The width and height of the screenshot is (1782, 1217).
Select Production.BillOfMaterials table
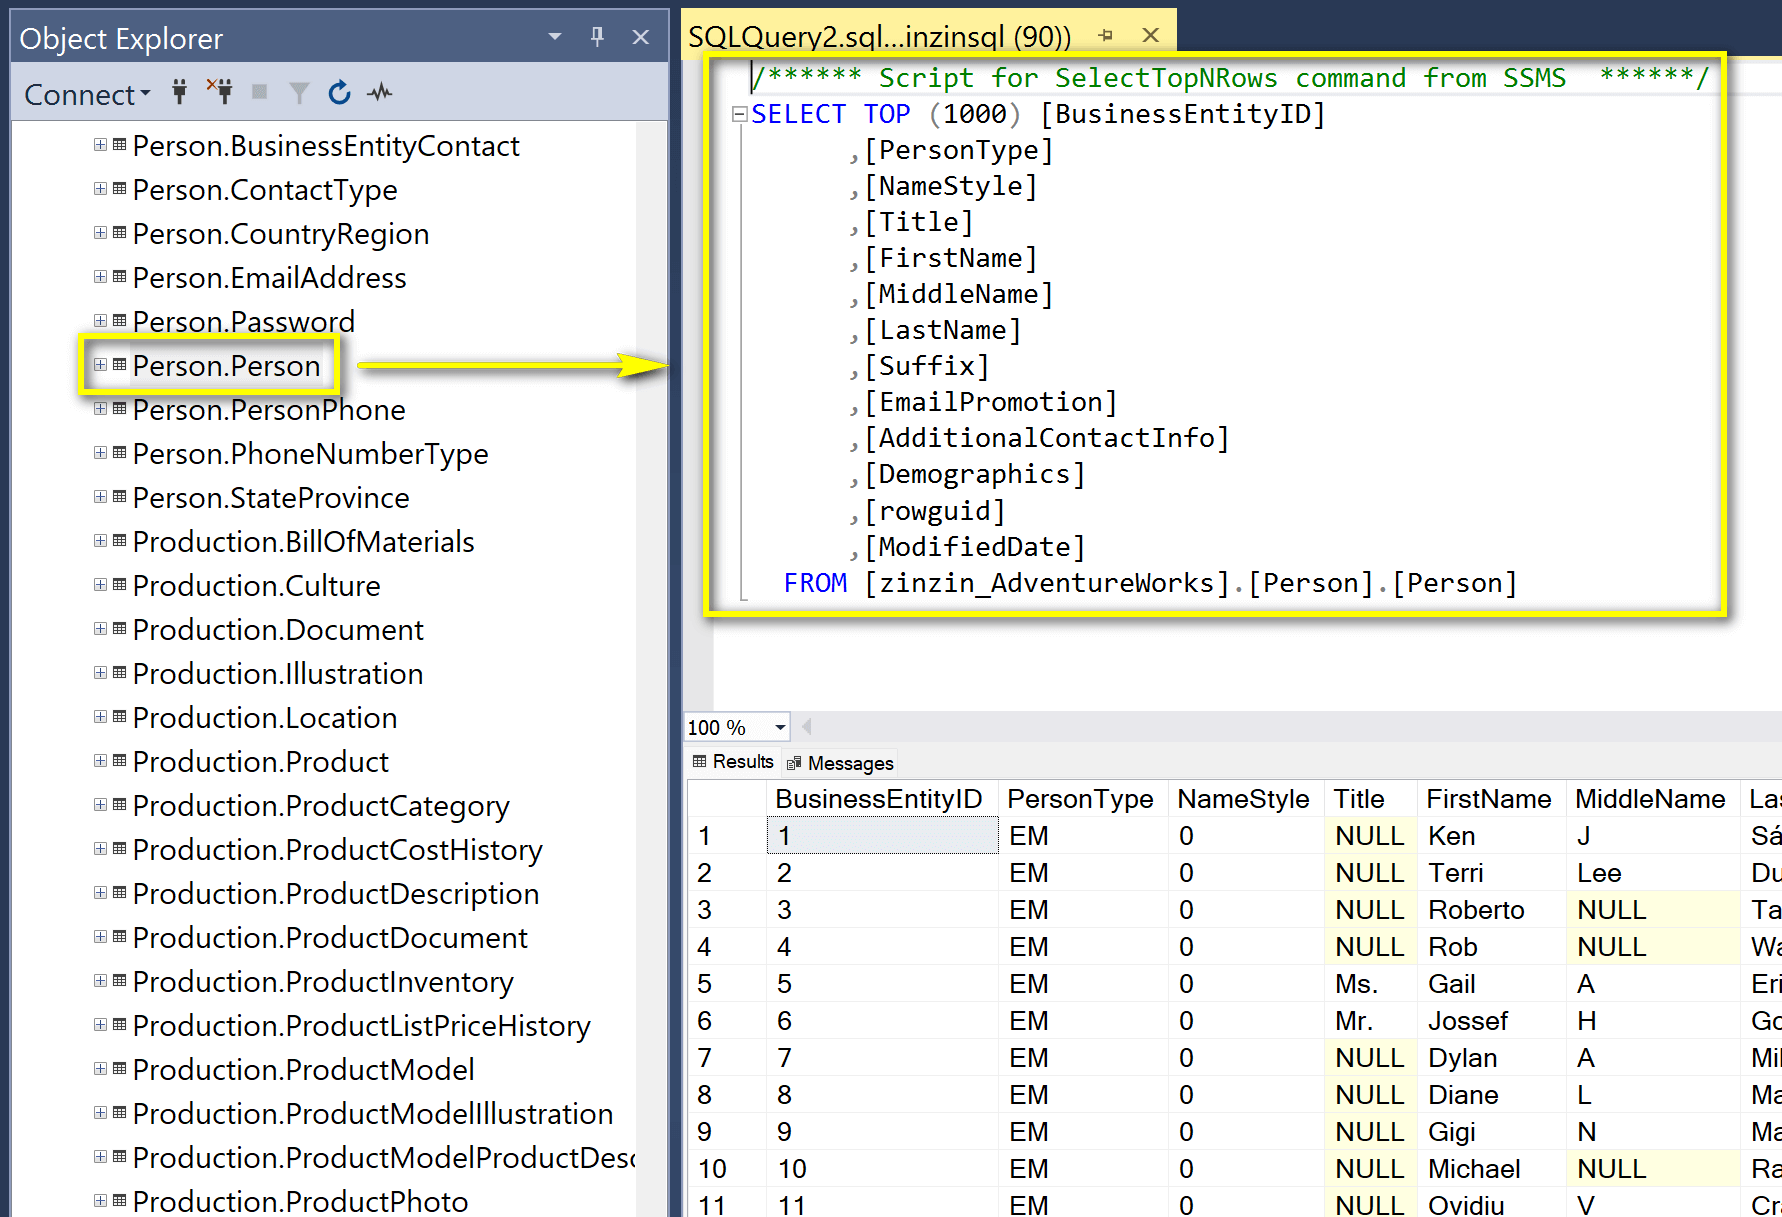(304, 542)
